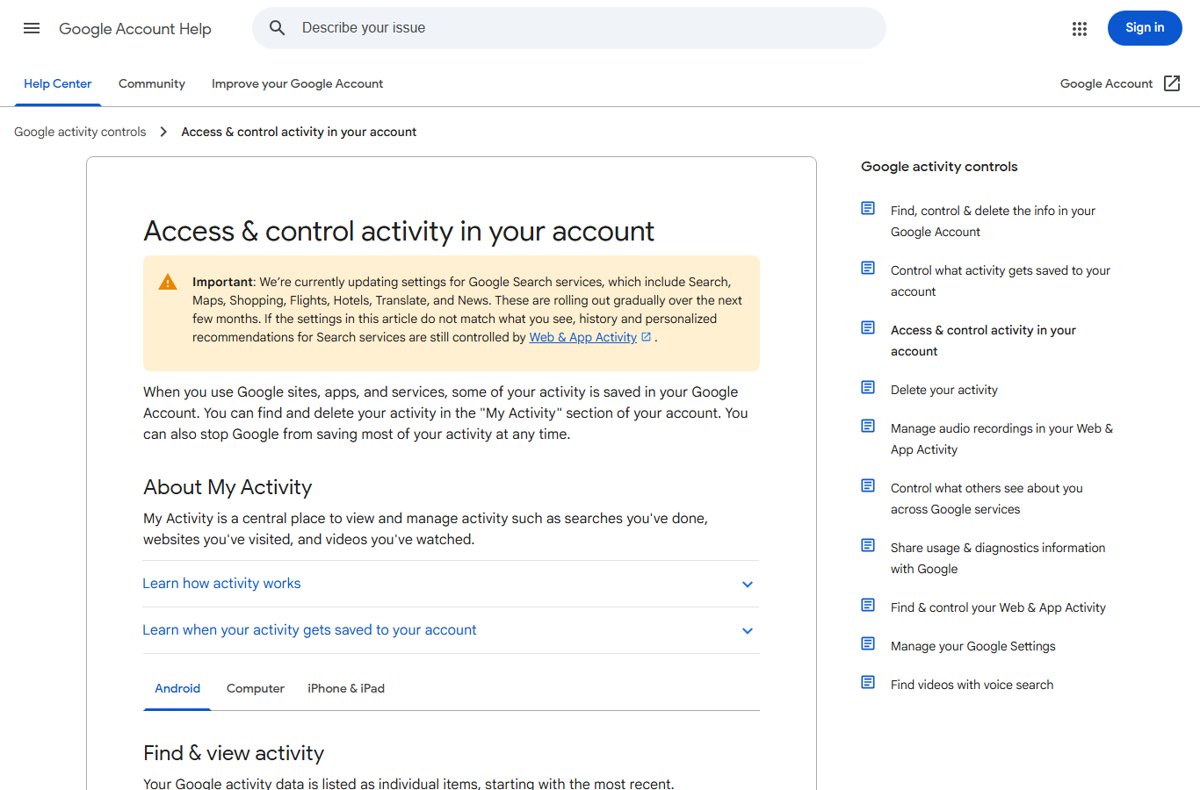Open Delete your activity article
The width and height of the screenshot is (1200, 790).
tap(944, 390)
